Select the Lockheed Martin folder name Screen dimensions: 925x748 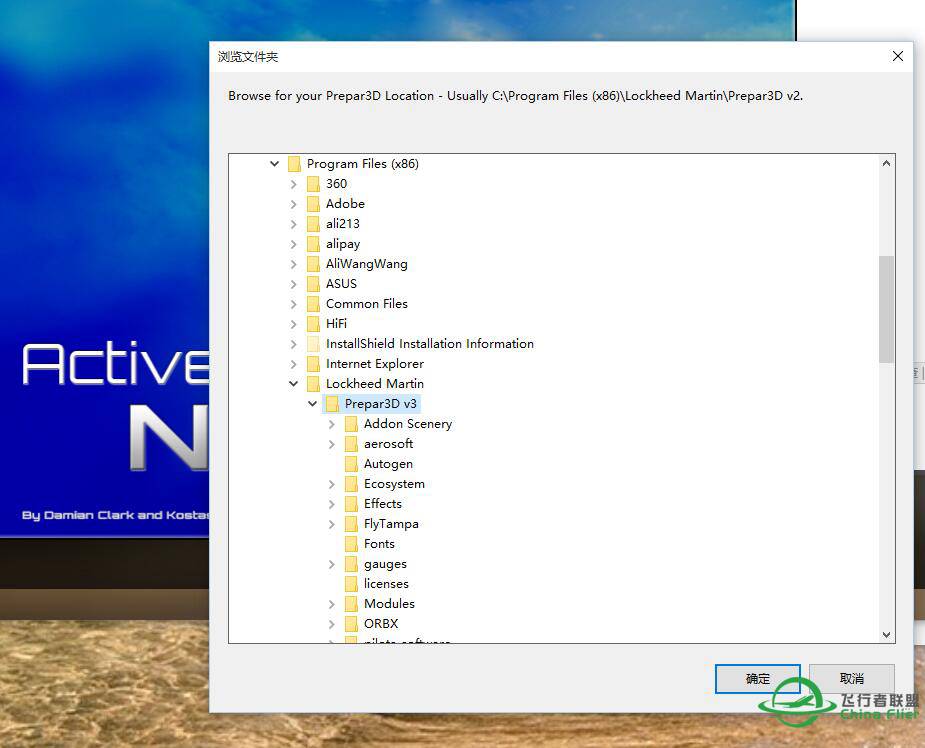375,384
